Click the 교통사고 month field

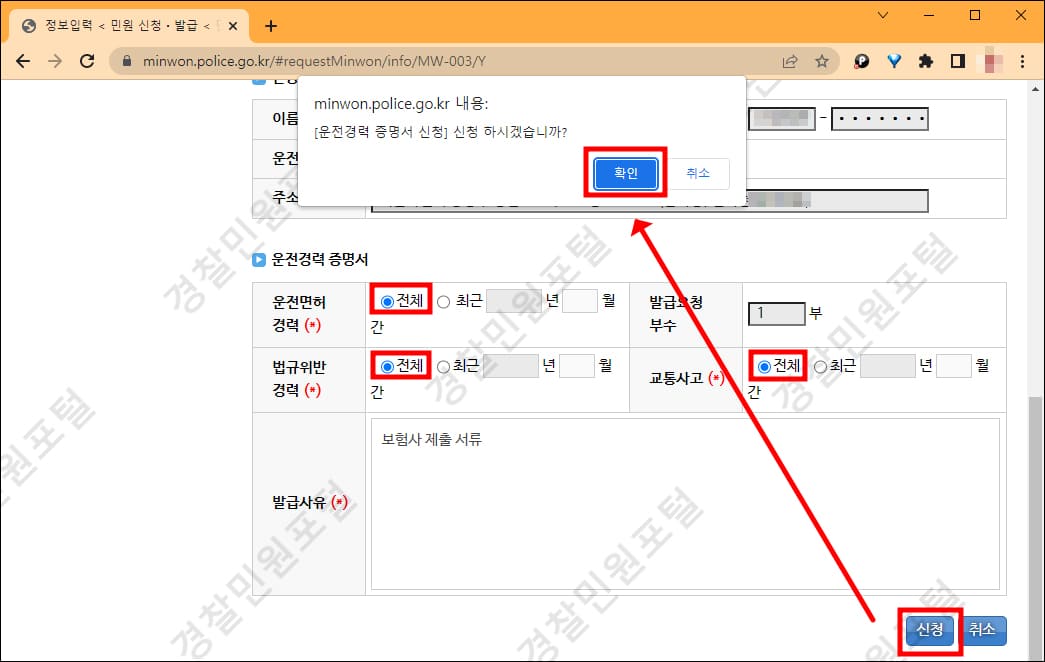click(x=954, y=366)
